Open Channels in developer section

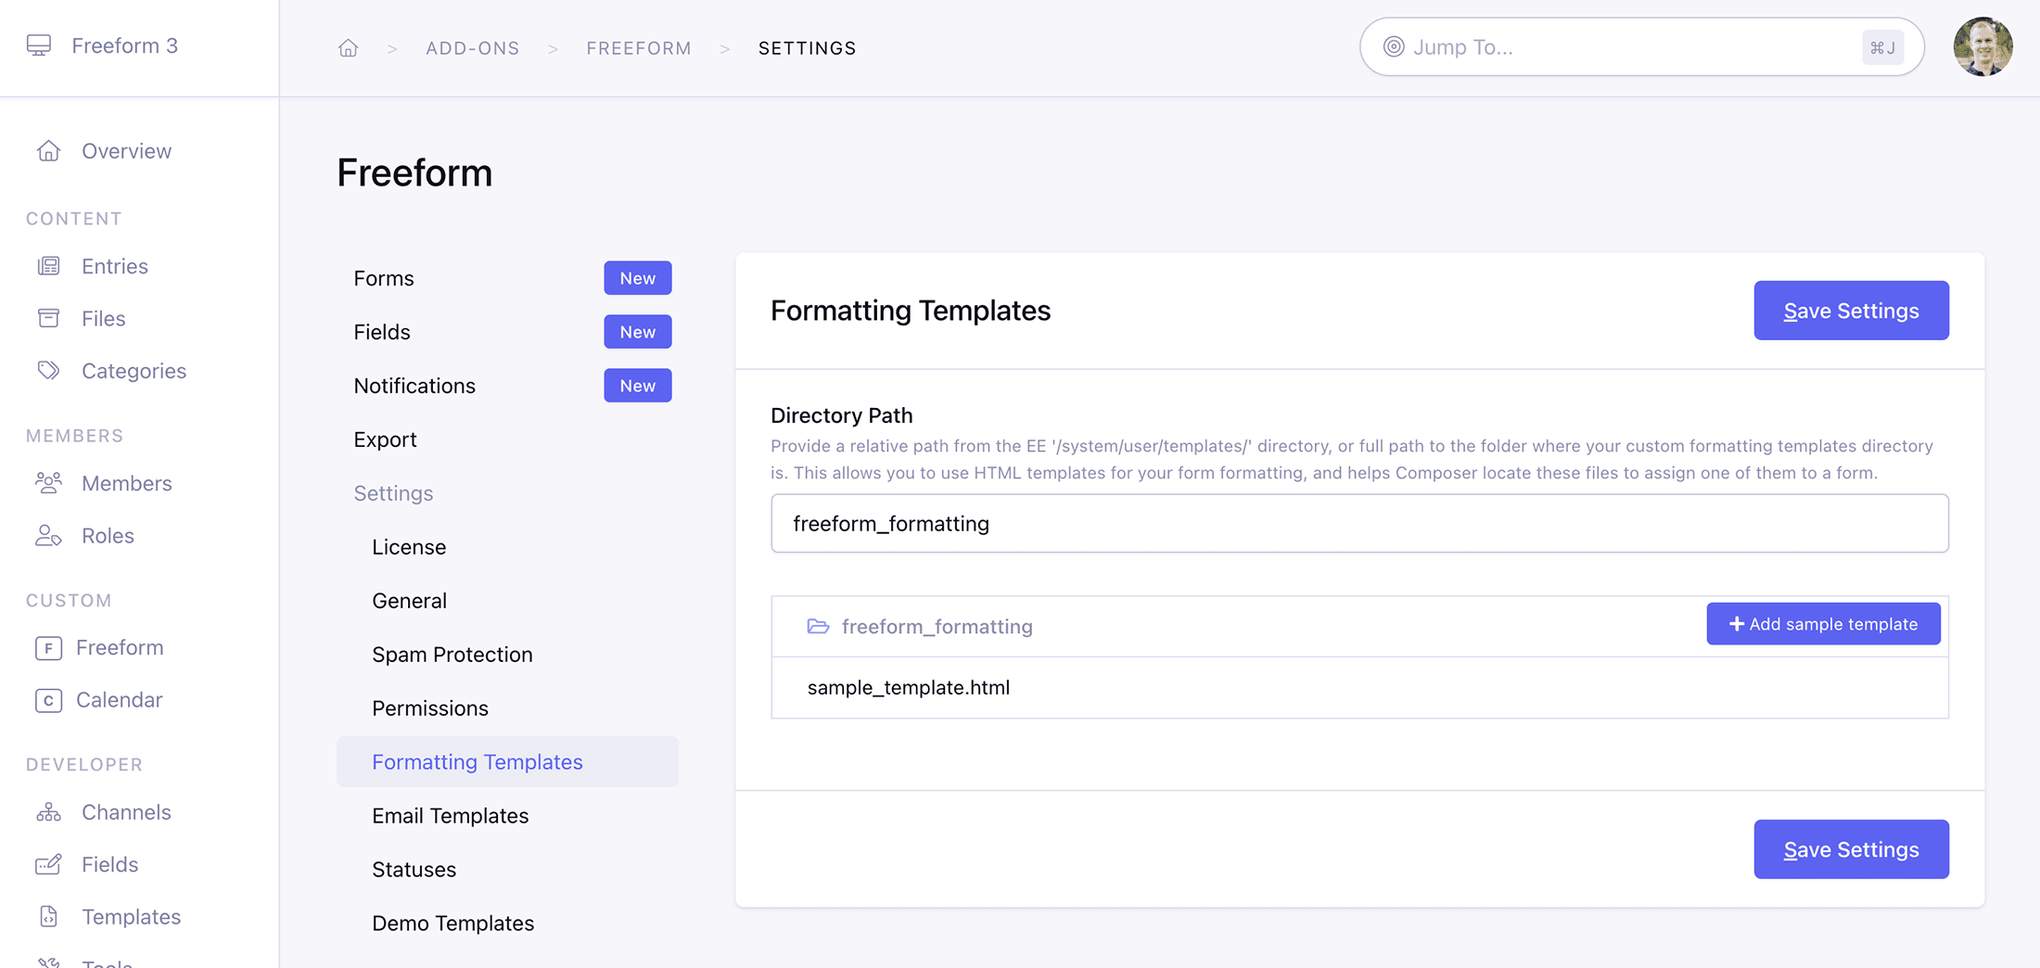tap(126, 812)
